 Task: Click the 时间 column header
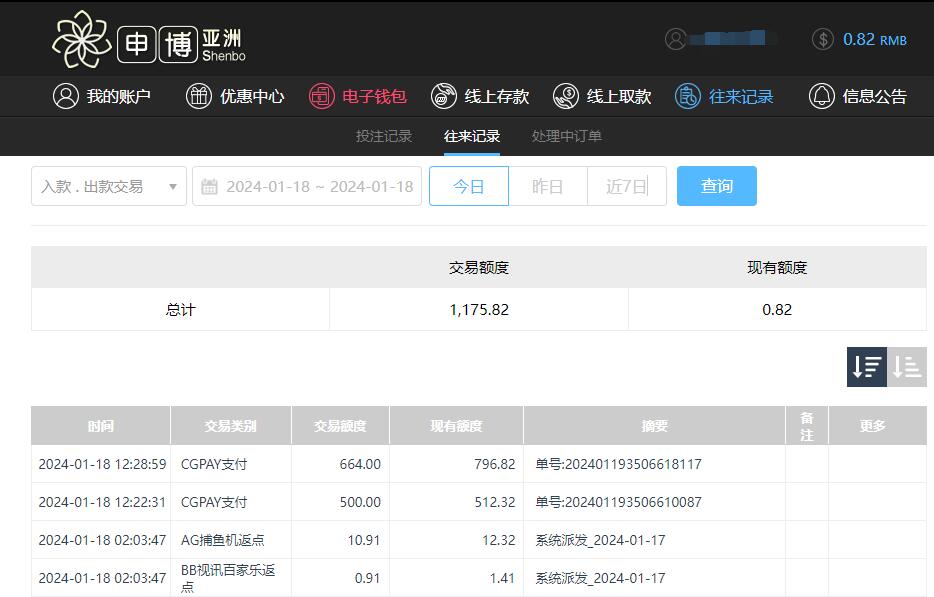[101, 426]
